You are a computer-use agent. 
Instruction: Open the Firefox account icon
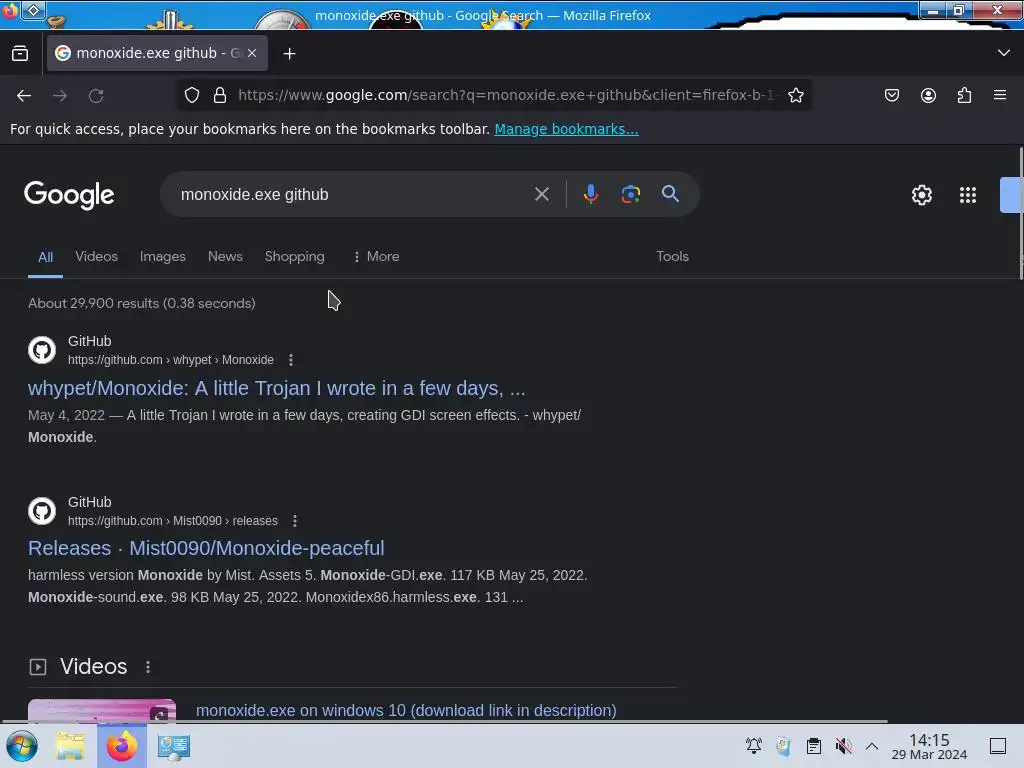[x=928, y=95]
